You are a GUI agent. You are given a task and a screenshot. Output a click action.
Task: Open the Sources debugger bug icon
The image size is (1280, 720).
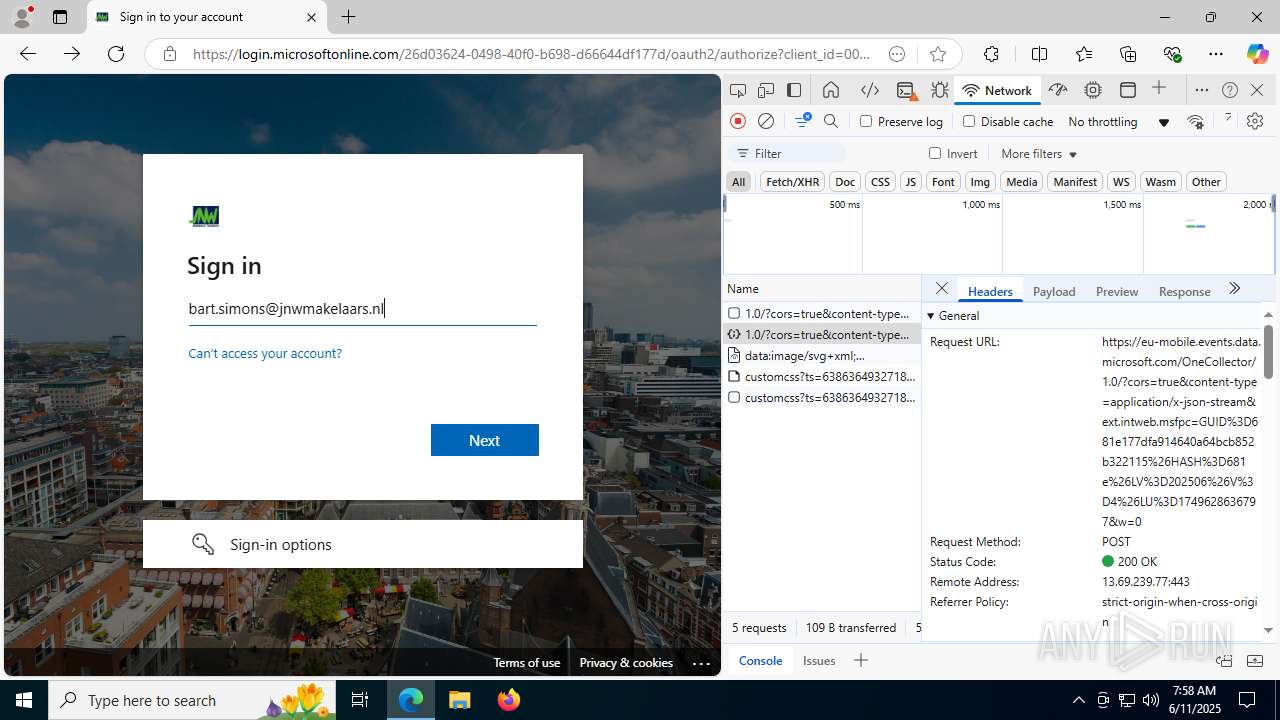pos(940,90)
